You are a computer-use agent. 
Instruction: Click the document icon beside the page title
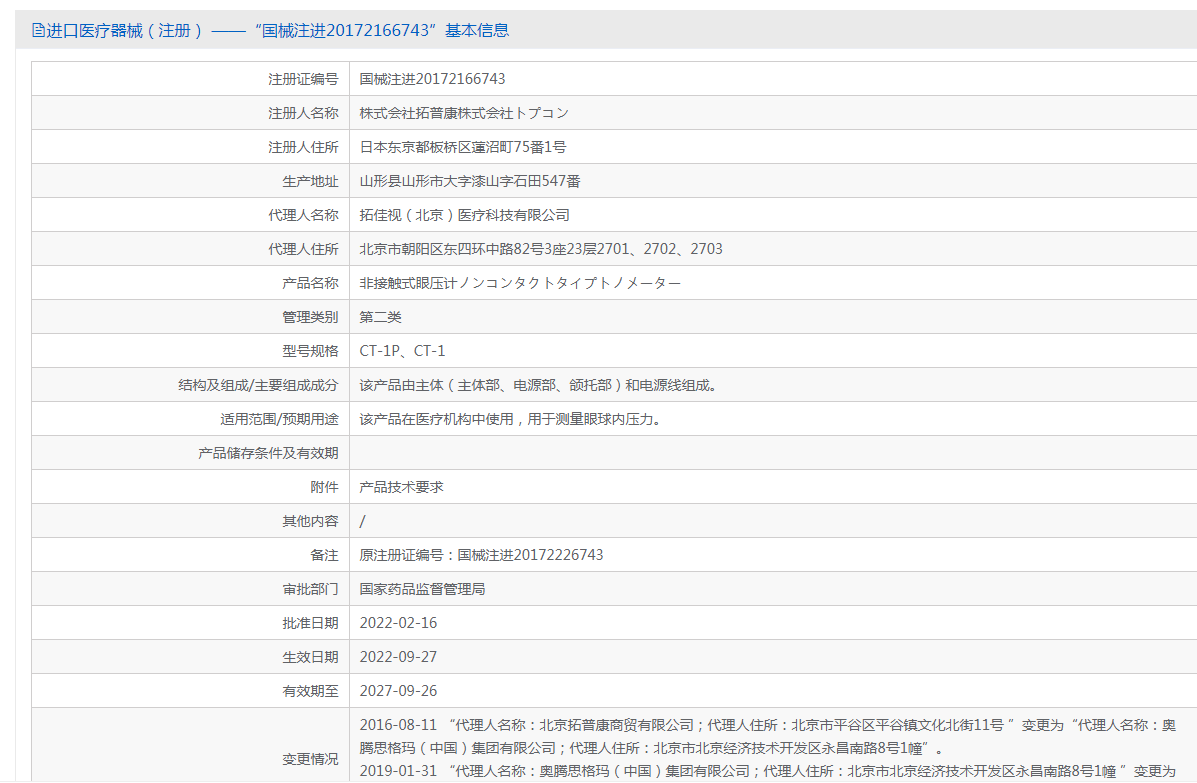tap(38, 31)
